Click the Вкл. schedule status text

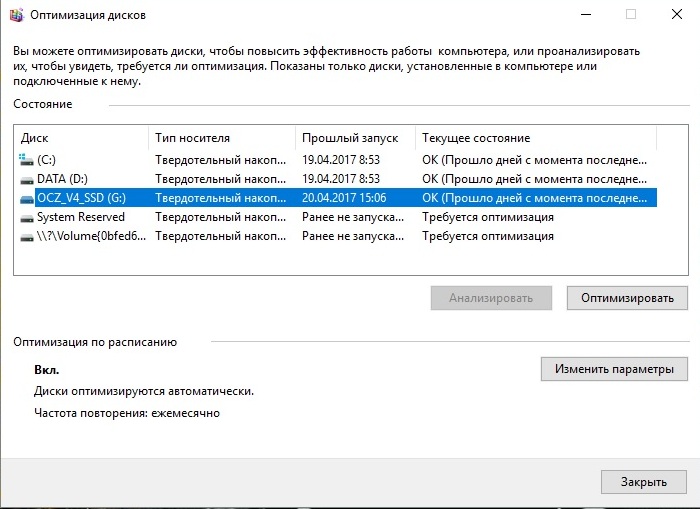(46, 370)
